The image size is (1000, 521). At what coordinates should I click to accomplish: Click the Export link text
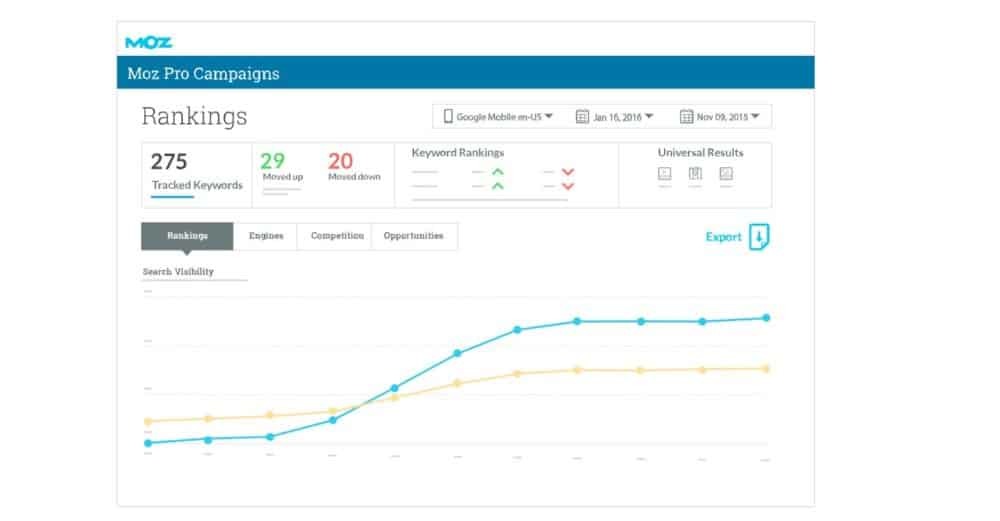(723, 237)
